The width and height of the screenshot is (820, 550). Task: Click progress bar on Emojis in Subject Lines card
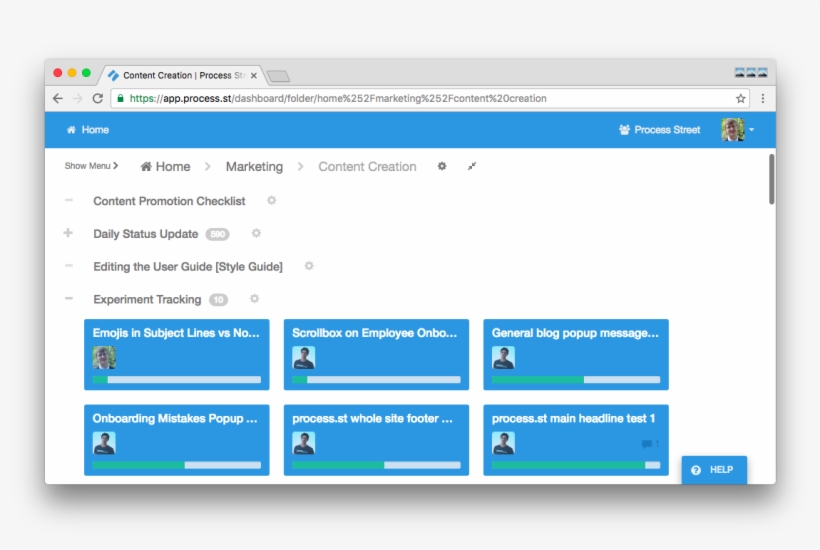point(176,380)
